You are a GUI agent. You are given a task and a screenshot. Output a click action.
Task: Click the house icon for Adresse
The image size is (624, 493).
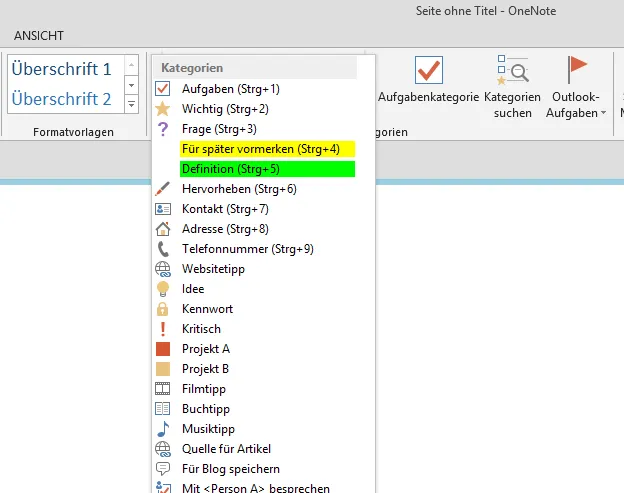pos(162,229)
